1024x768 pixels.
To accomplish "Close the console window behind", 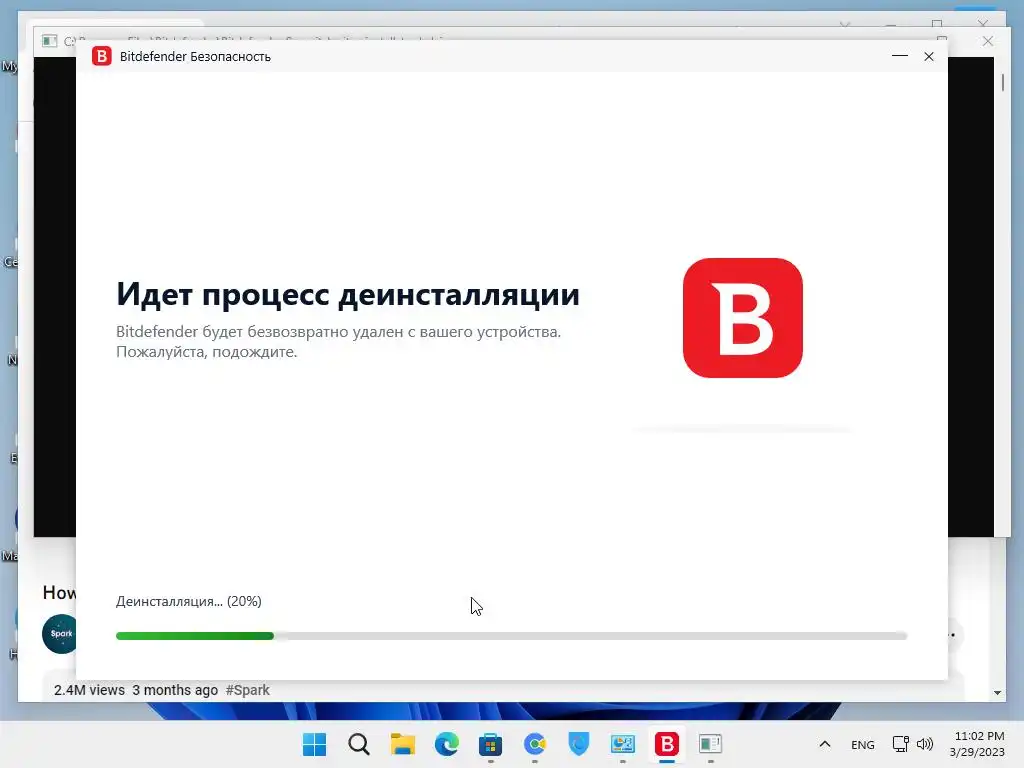I will 987,41.
